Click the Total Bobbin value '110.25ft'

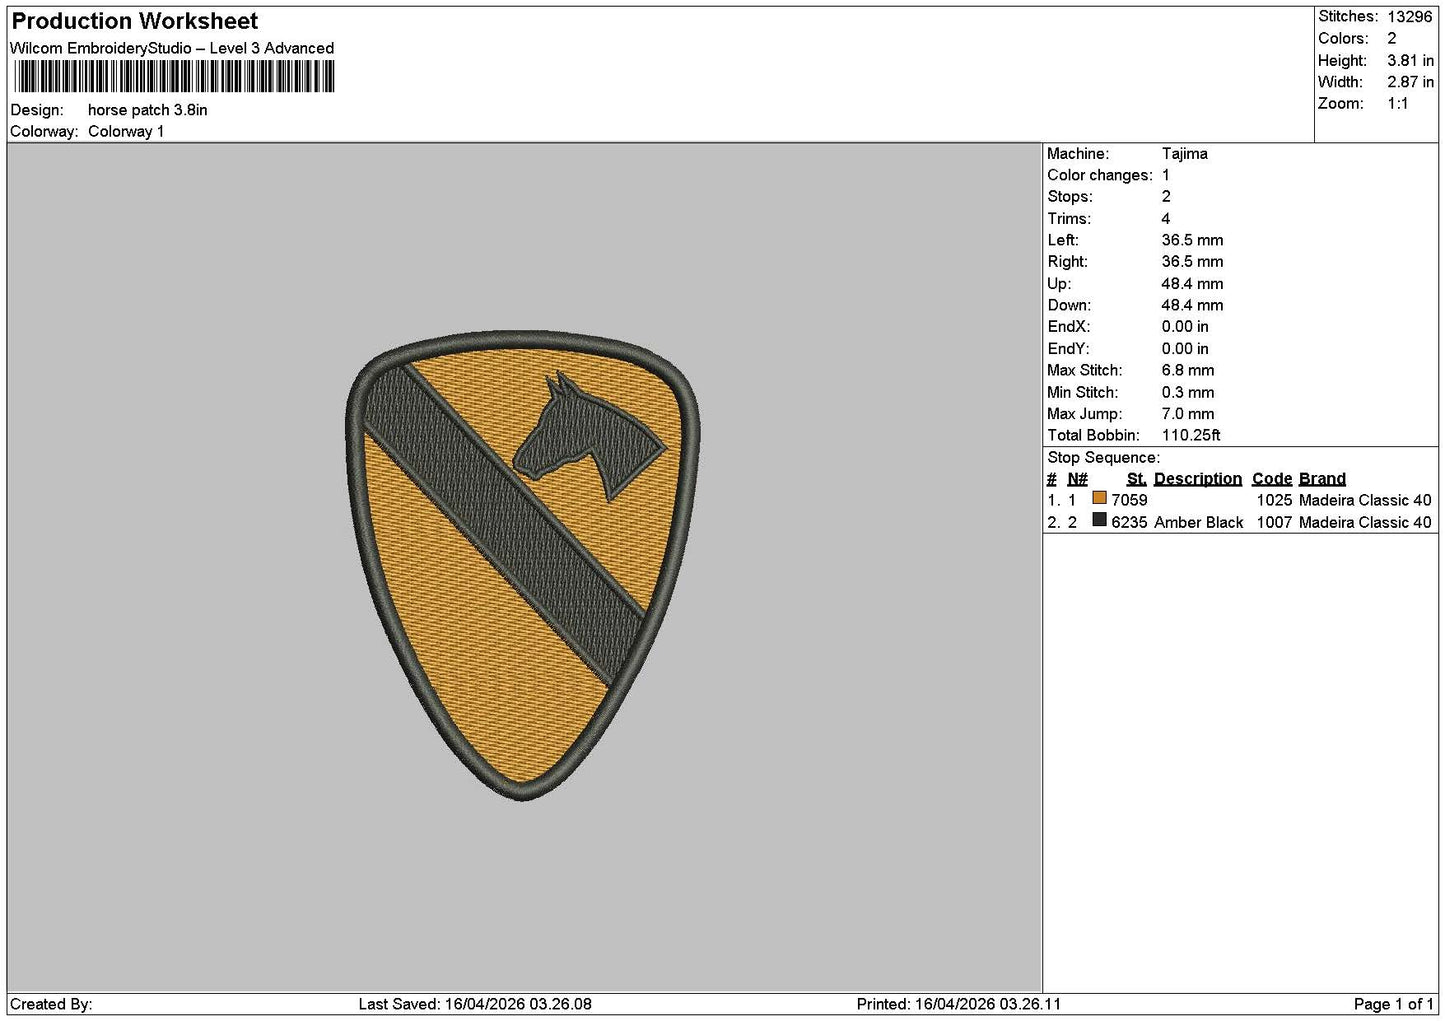(1191, 435)
